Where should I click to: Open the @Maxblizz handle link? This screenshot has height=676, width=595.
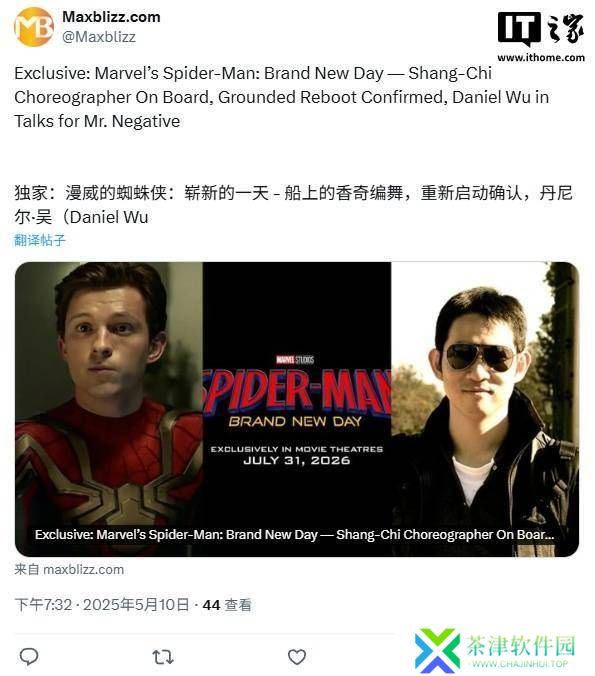click(x=99, y=37)
